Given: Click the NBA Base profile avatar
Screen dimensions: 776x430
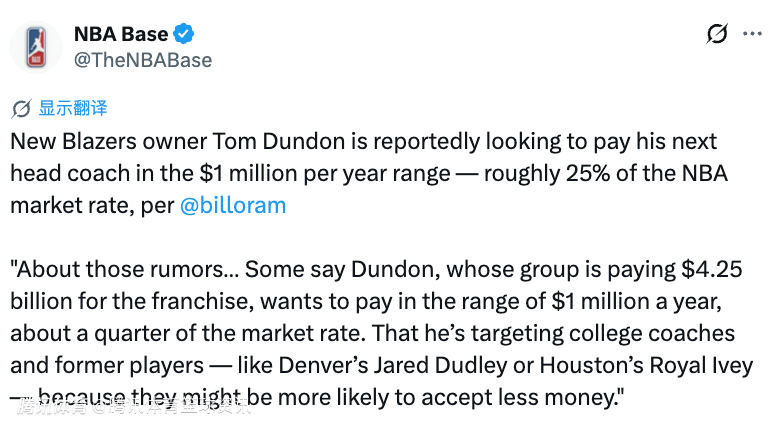Looking at the screenshot, I should 37,47.
